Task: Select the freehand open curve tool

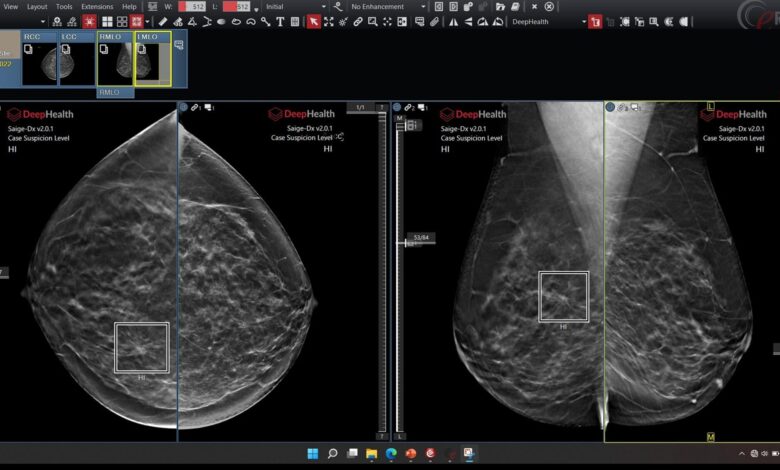Action: [x=251, y=21]
